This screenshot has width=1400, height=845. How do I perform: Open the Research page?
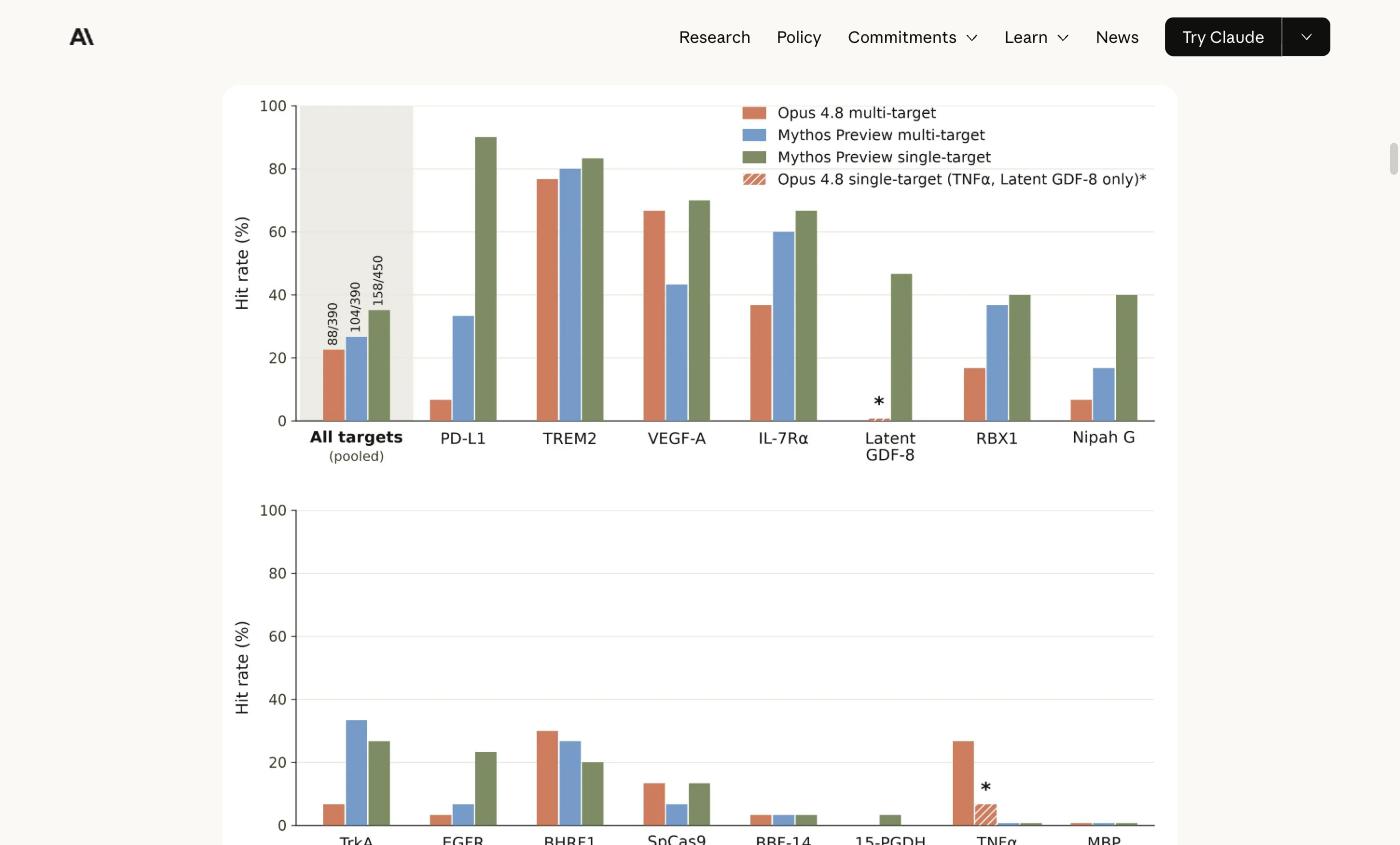pos(714,37)
